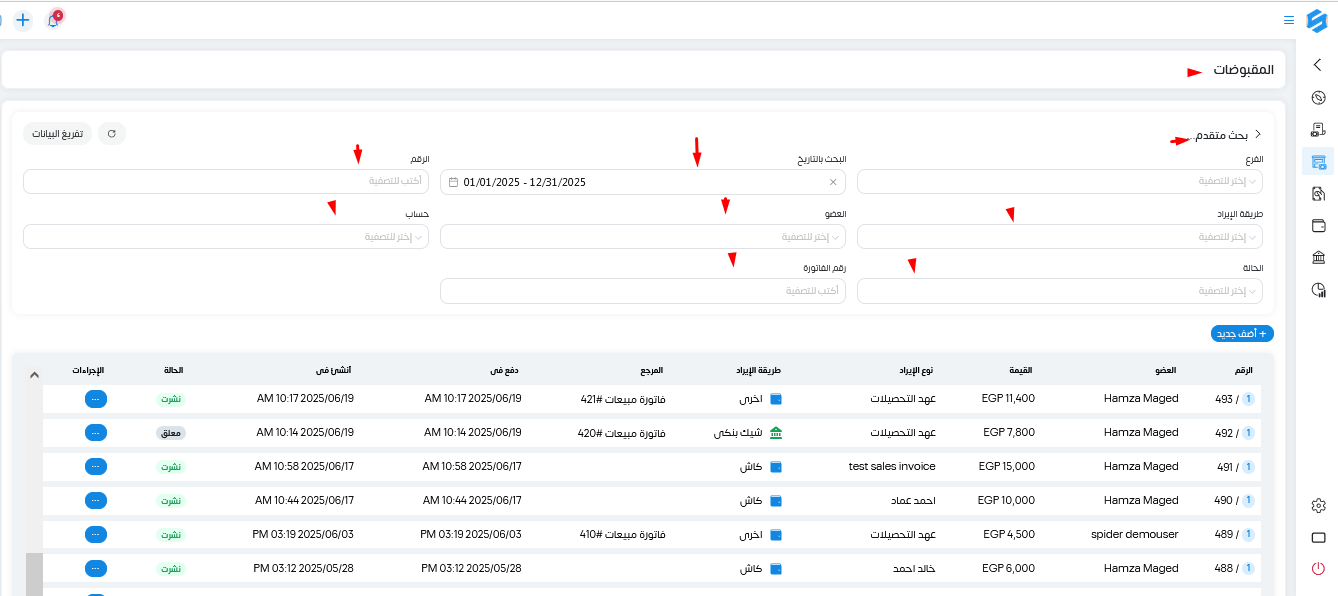
Task: Click the EGP 15,000 amount cell
Action: (x=1007, y=467)
